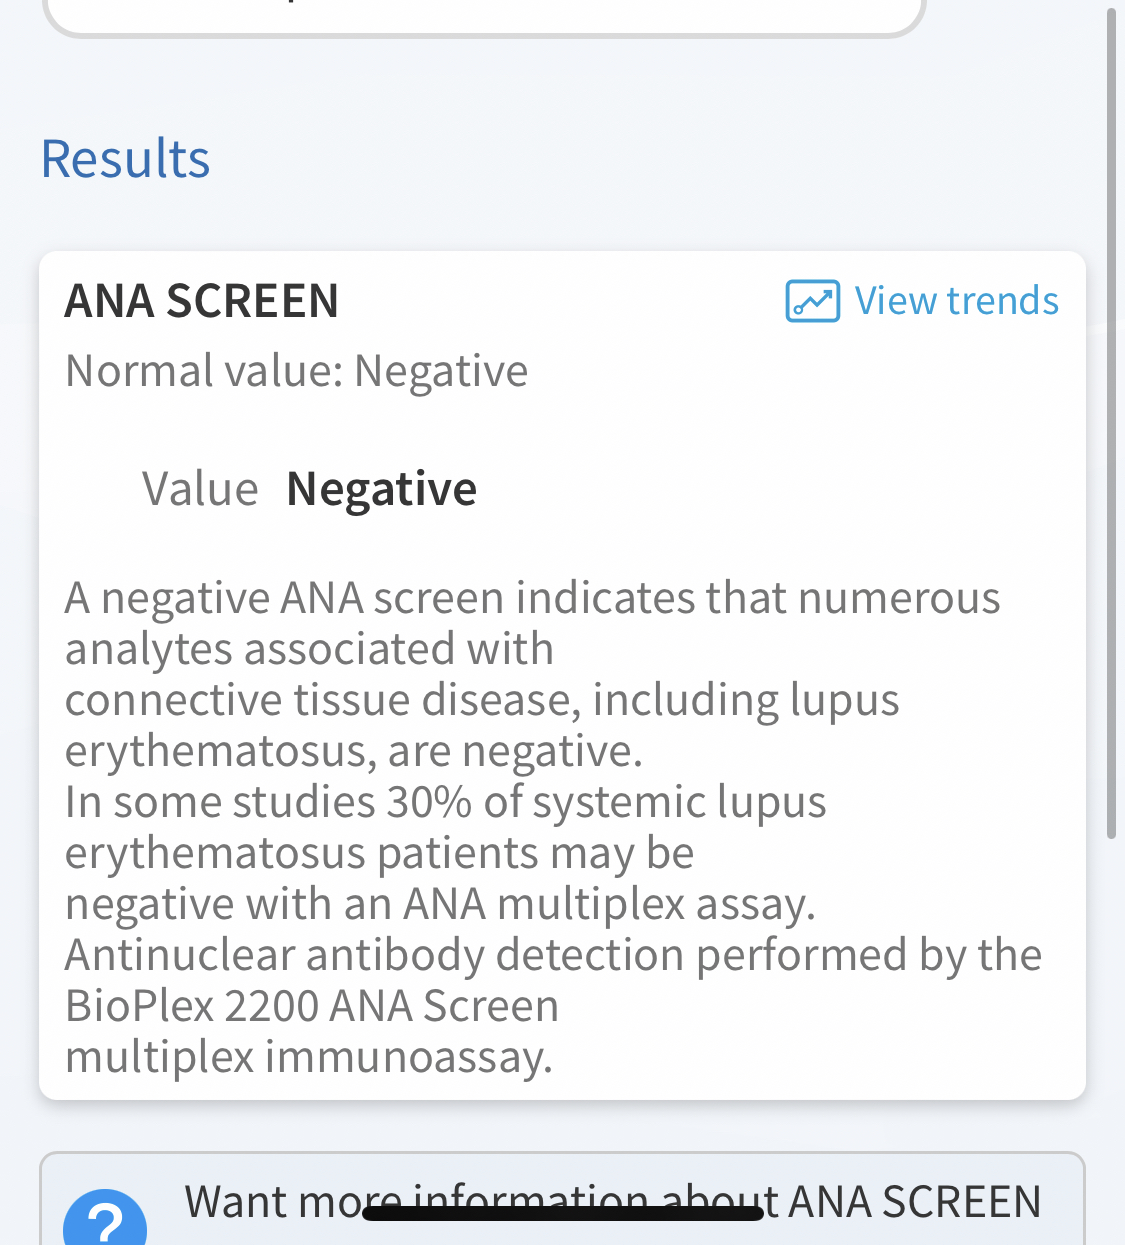Select the multiplex immunoassay text
Image resolution: width=1125 pixels, height=1245 pixels.
point(309,1057)
